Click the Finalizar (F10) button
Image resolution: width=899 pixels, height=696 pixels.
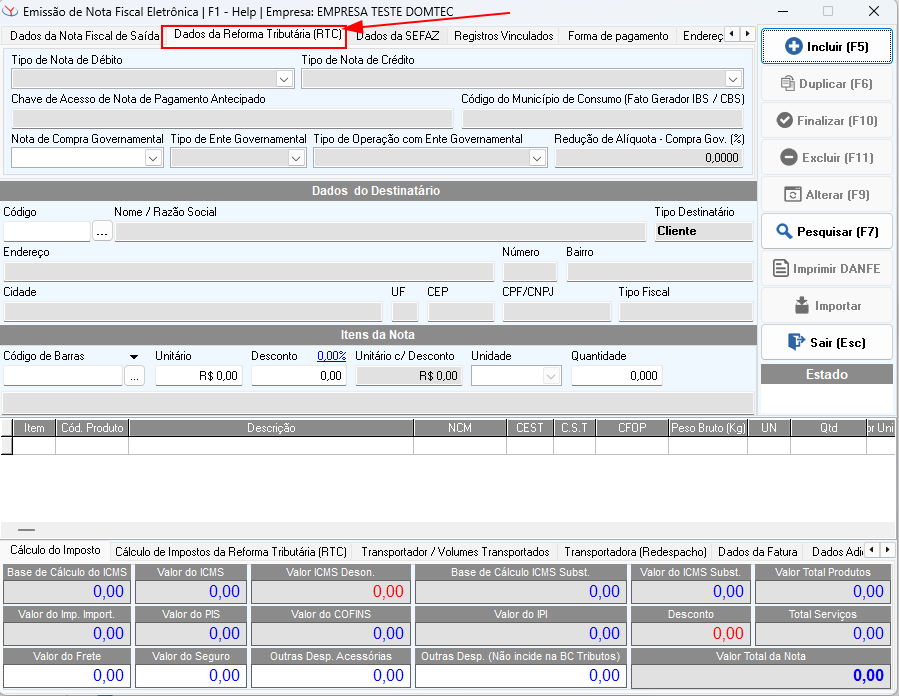tap(826, 121)
